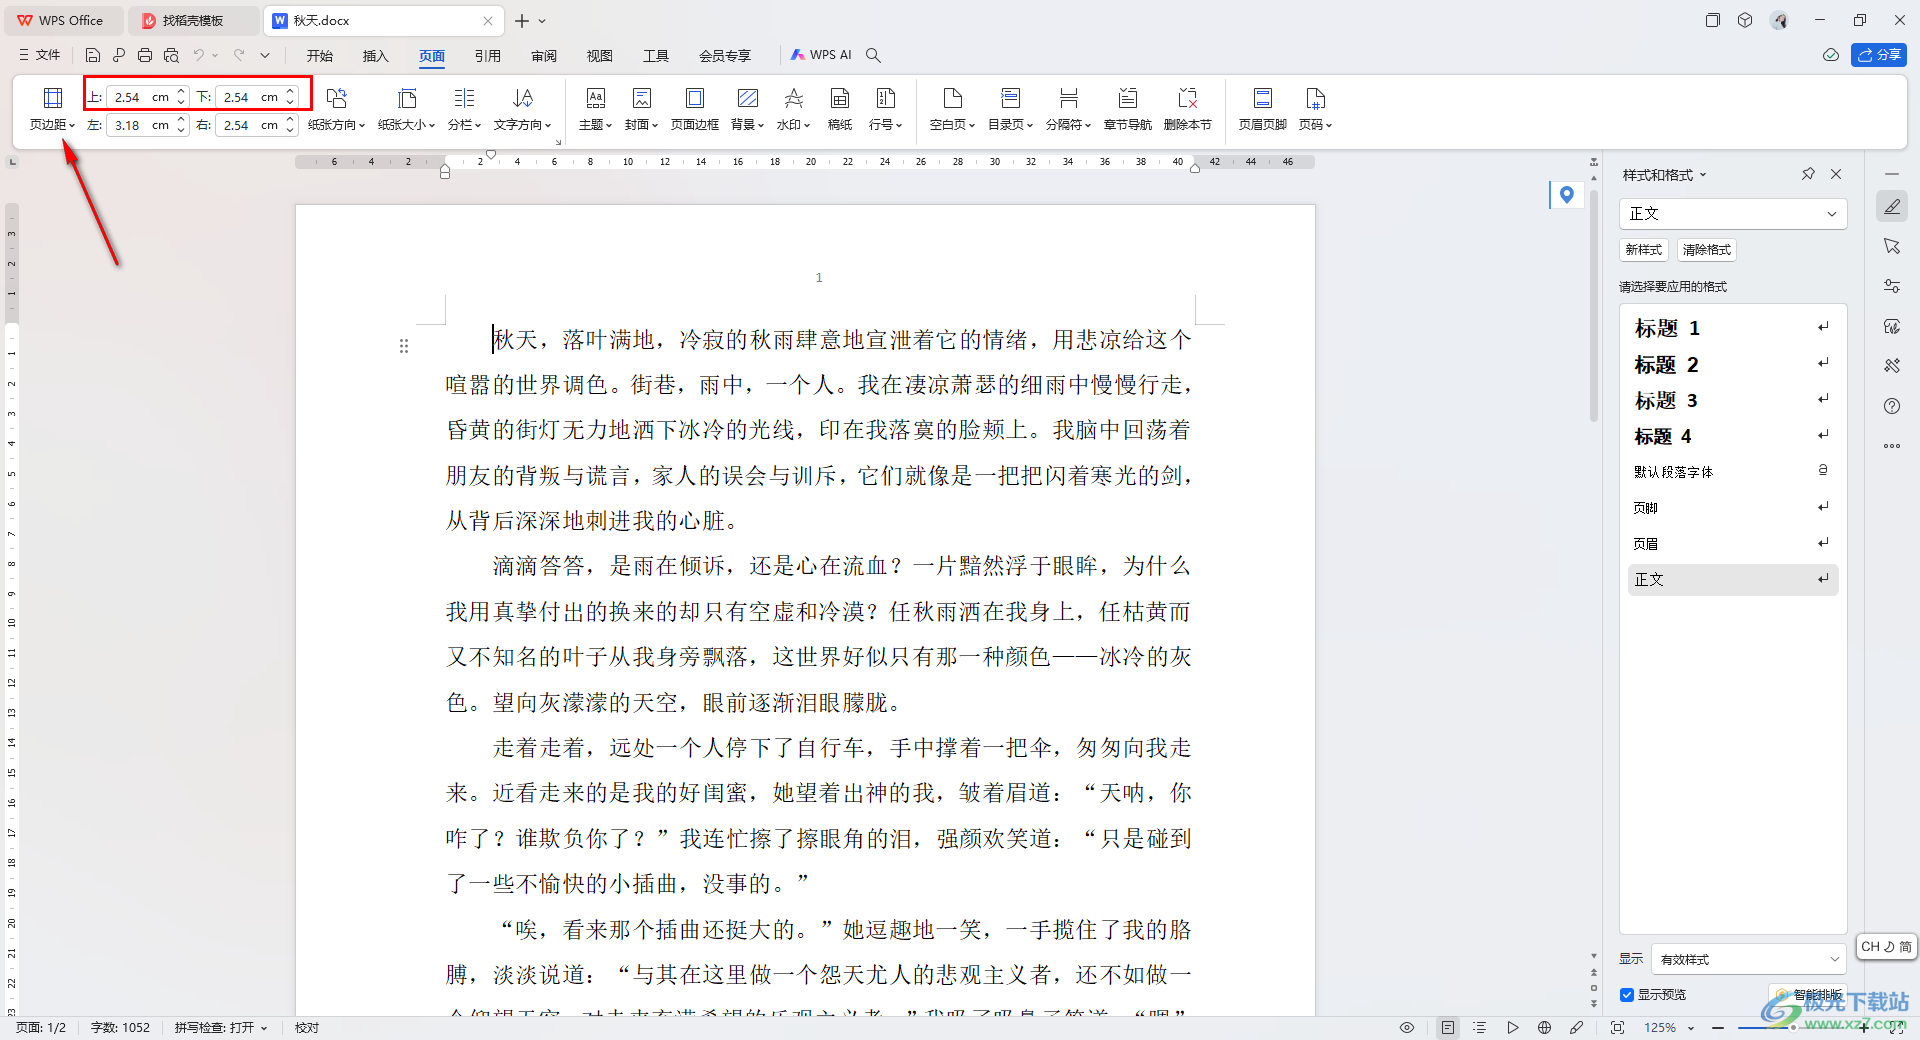Open the new tab dropdown arrow
1920x1040 pixels.
tap(542, 21)
